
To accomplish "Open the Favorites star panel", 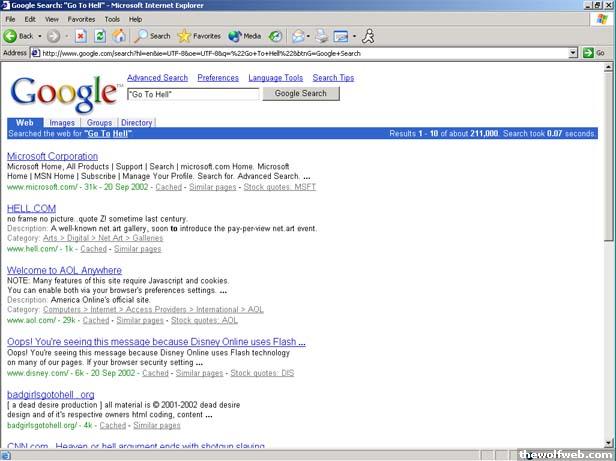I will 199,35.
